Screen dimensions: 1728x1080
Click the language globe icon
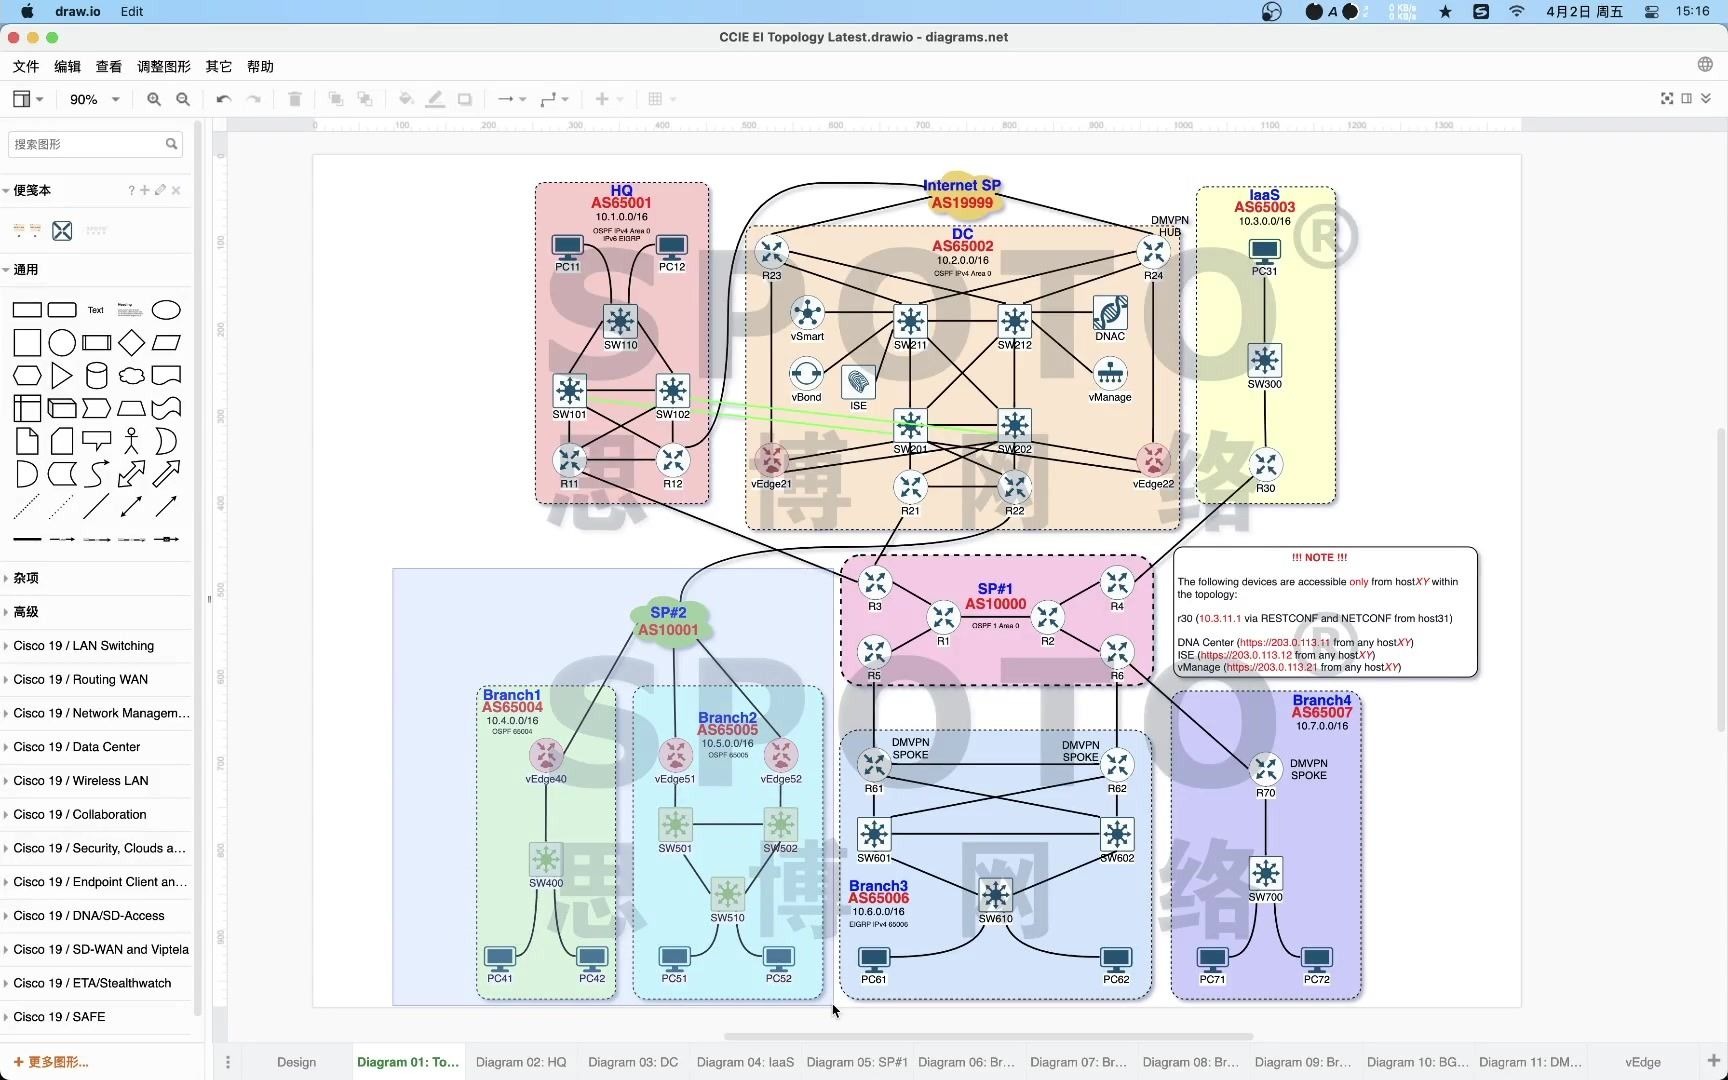pos(1705,65)
